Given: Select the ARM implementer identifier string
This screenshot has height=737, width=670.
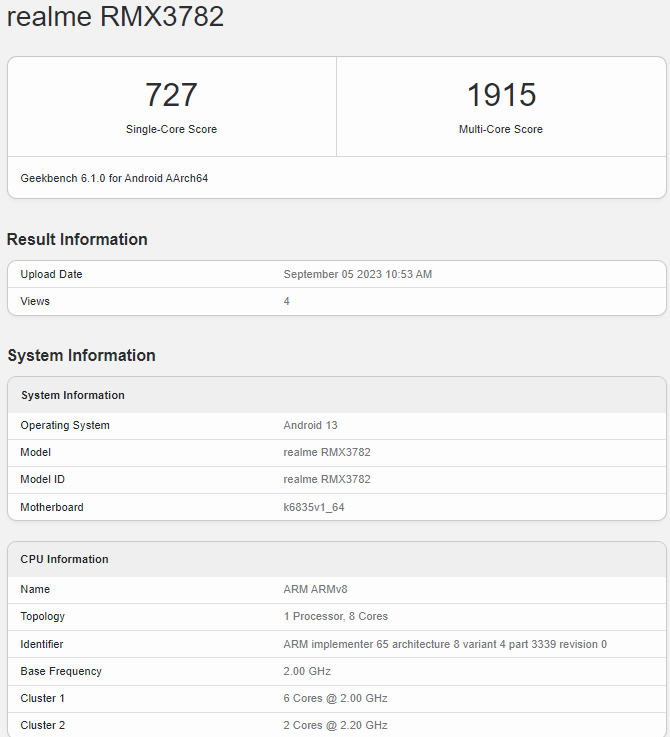Looking at the screenshot, I should pyautogui.click(x=445, y=644).
